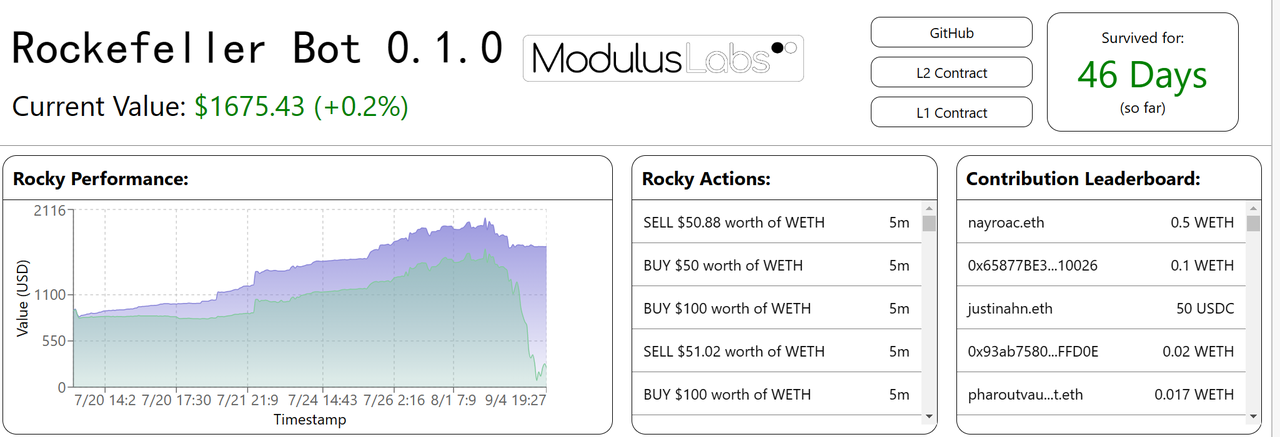Image resolution: width=1280 pixels, height=437 pixels.
Task: Click justinahn.eth leaderboard entry
Action: click(1100, 308)
